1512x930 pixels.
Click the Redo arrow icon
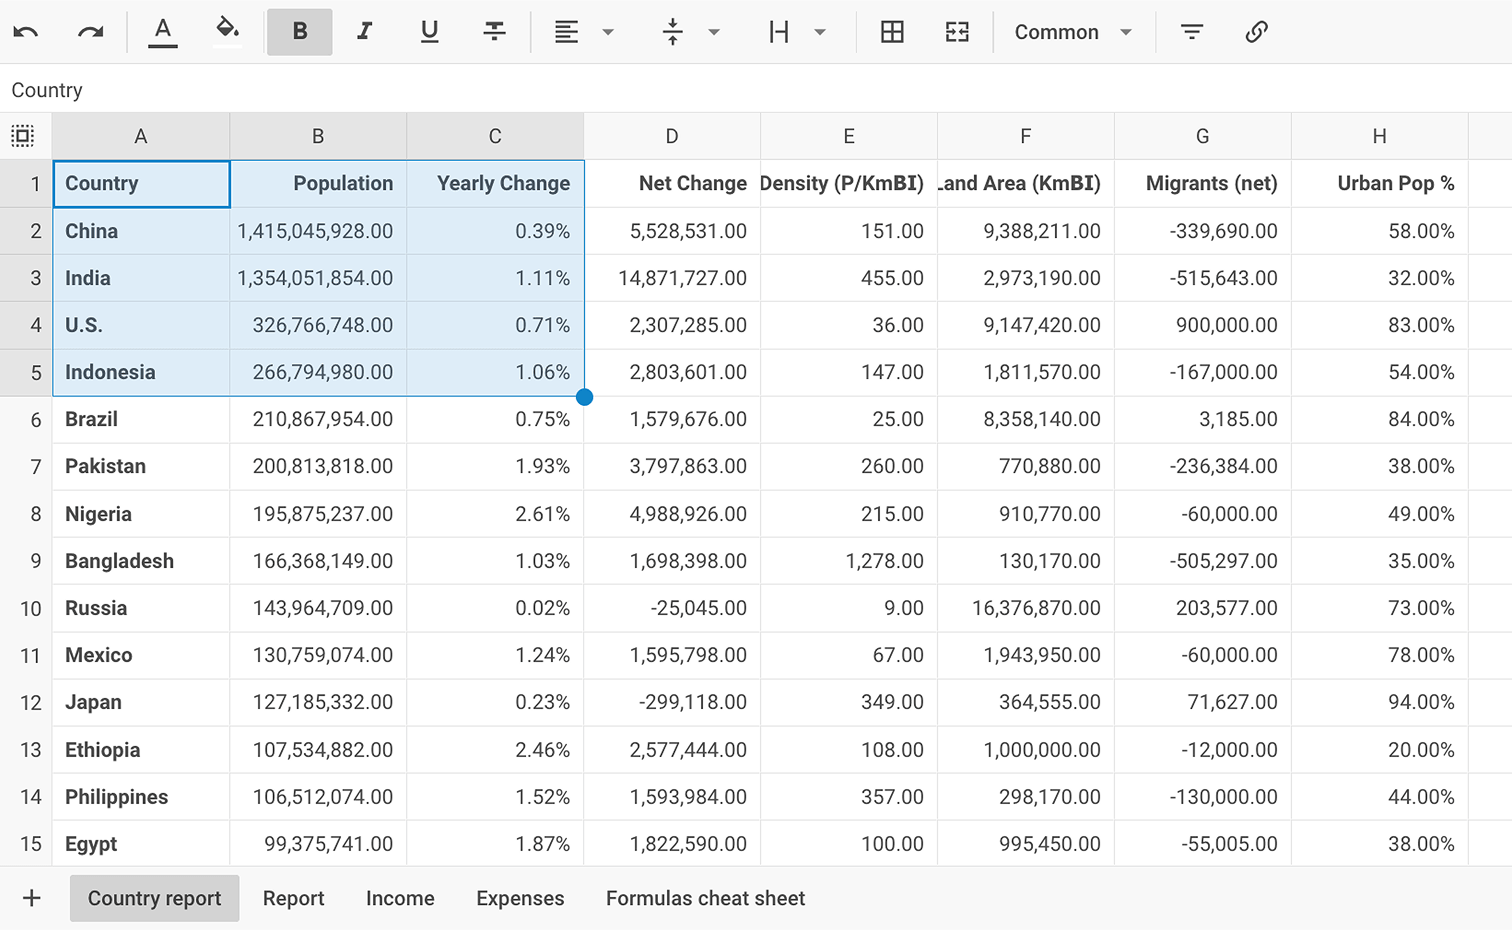click(x=91, y=32)
